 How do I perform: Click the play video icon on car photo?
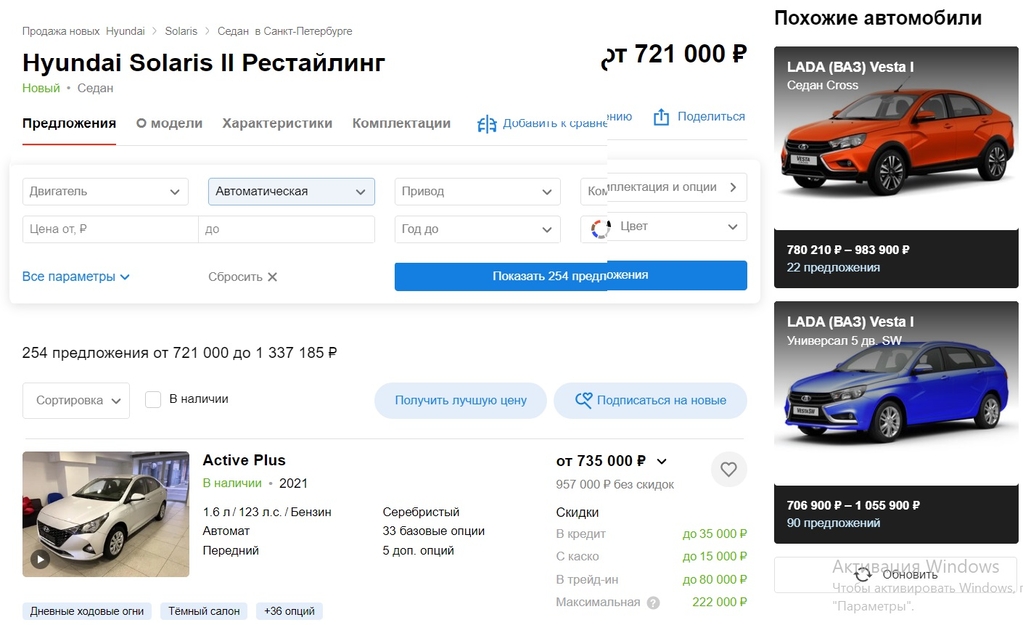[40, 559]
